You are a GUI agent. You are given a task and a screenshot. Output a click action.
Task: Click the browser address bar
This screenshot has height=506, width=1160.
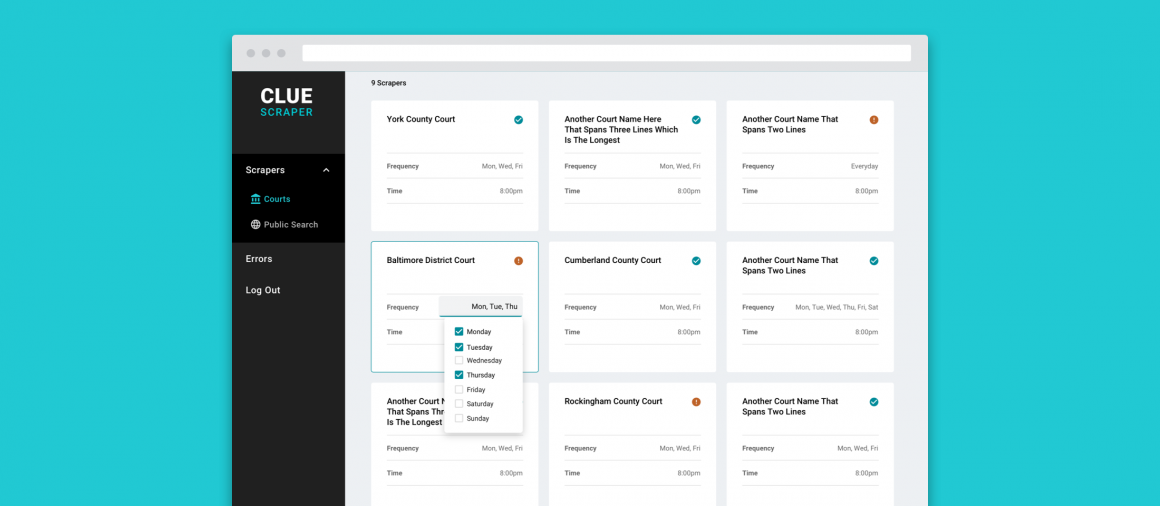tap(607, 53)
